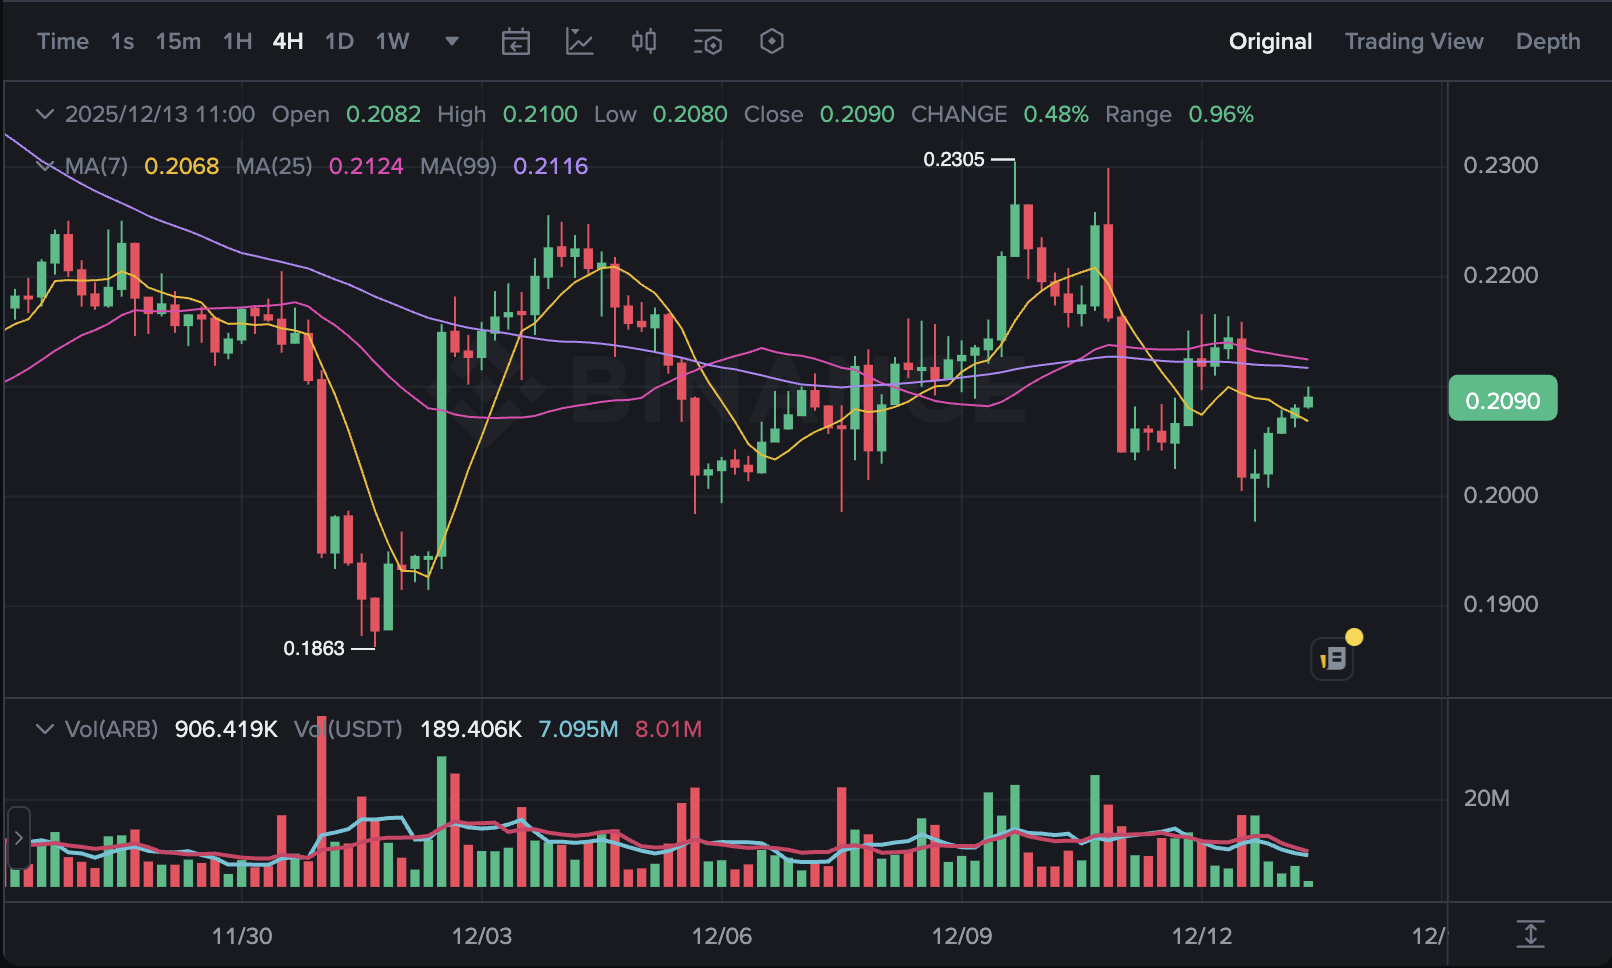
Task: Switch to the Depth tab
Action: pyautogui.click(x=1547, y=42)
